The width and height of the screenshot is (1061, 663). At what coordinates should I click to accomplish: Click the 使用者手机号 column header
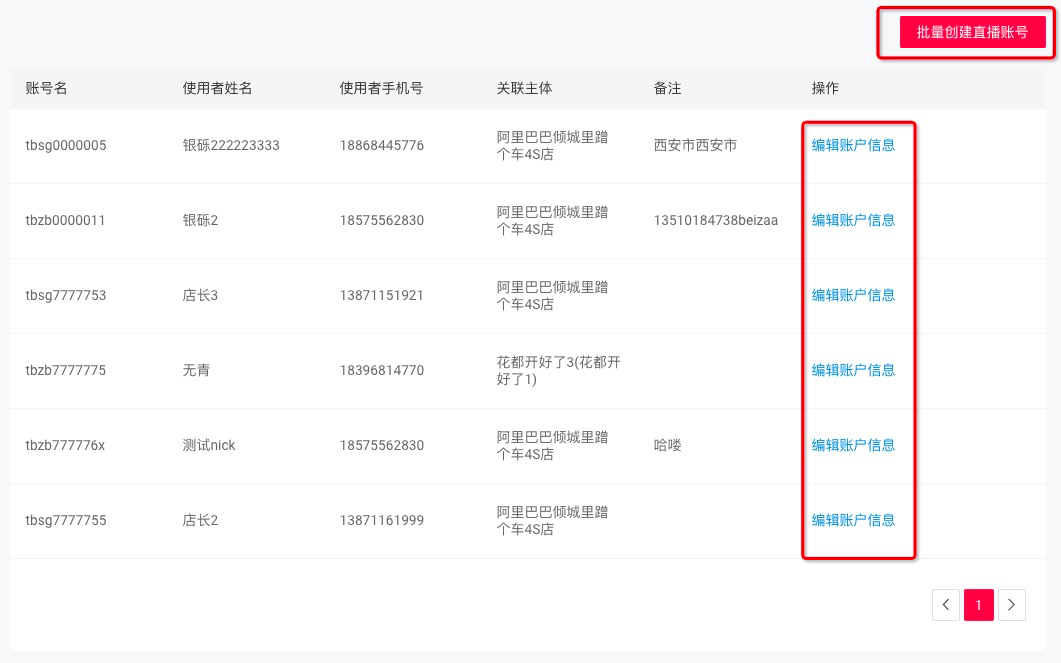[x=381, y=88]
